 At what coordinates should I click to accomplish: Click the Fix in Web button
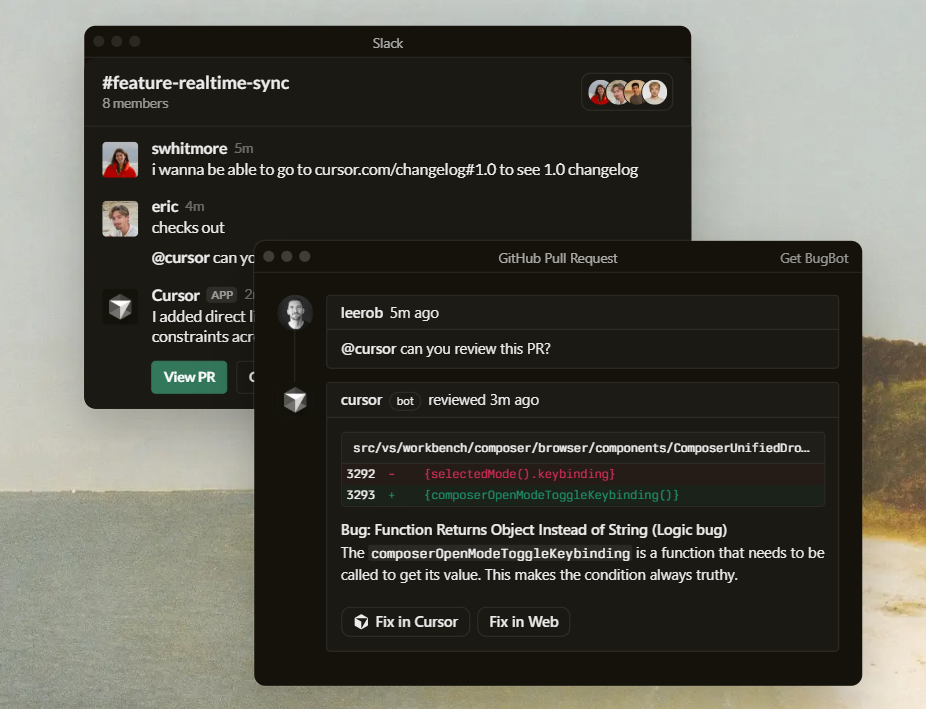523,622
